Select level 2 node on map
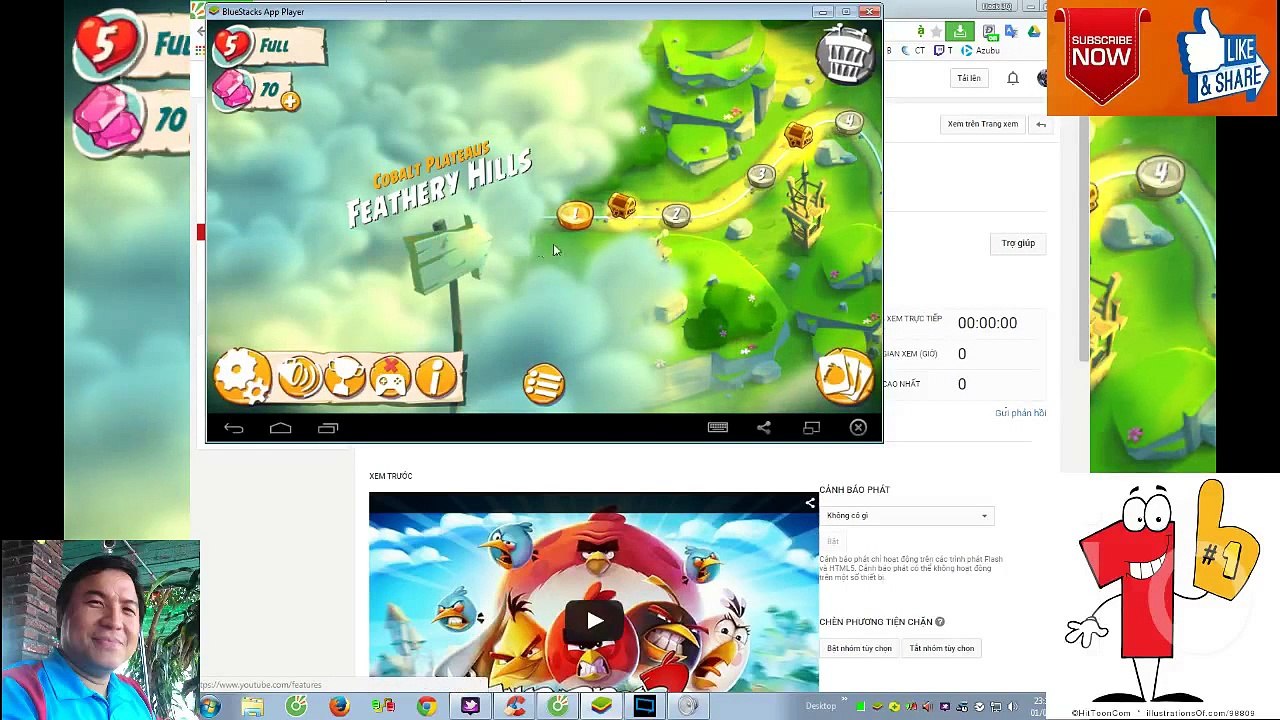This screenshot has width=1280, height=720. [x=676, y=215]
